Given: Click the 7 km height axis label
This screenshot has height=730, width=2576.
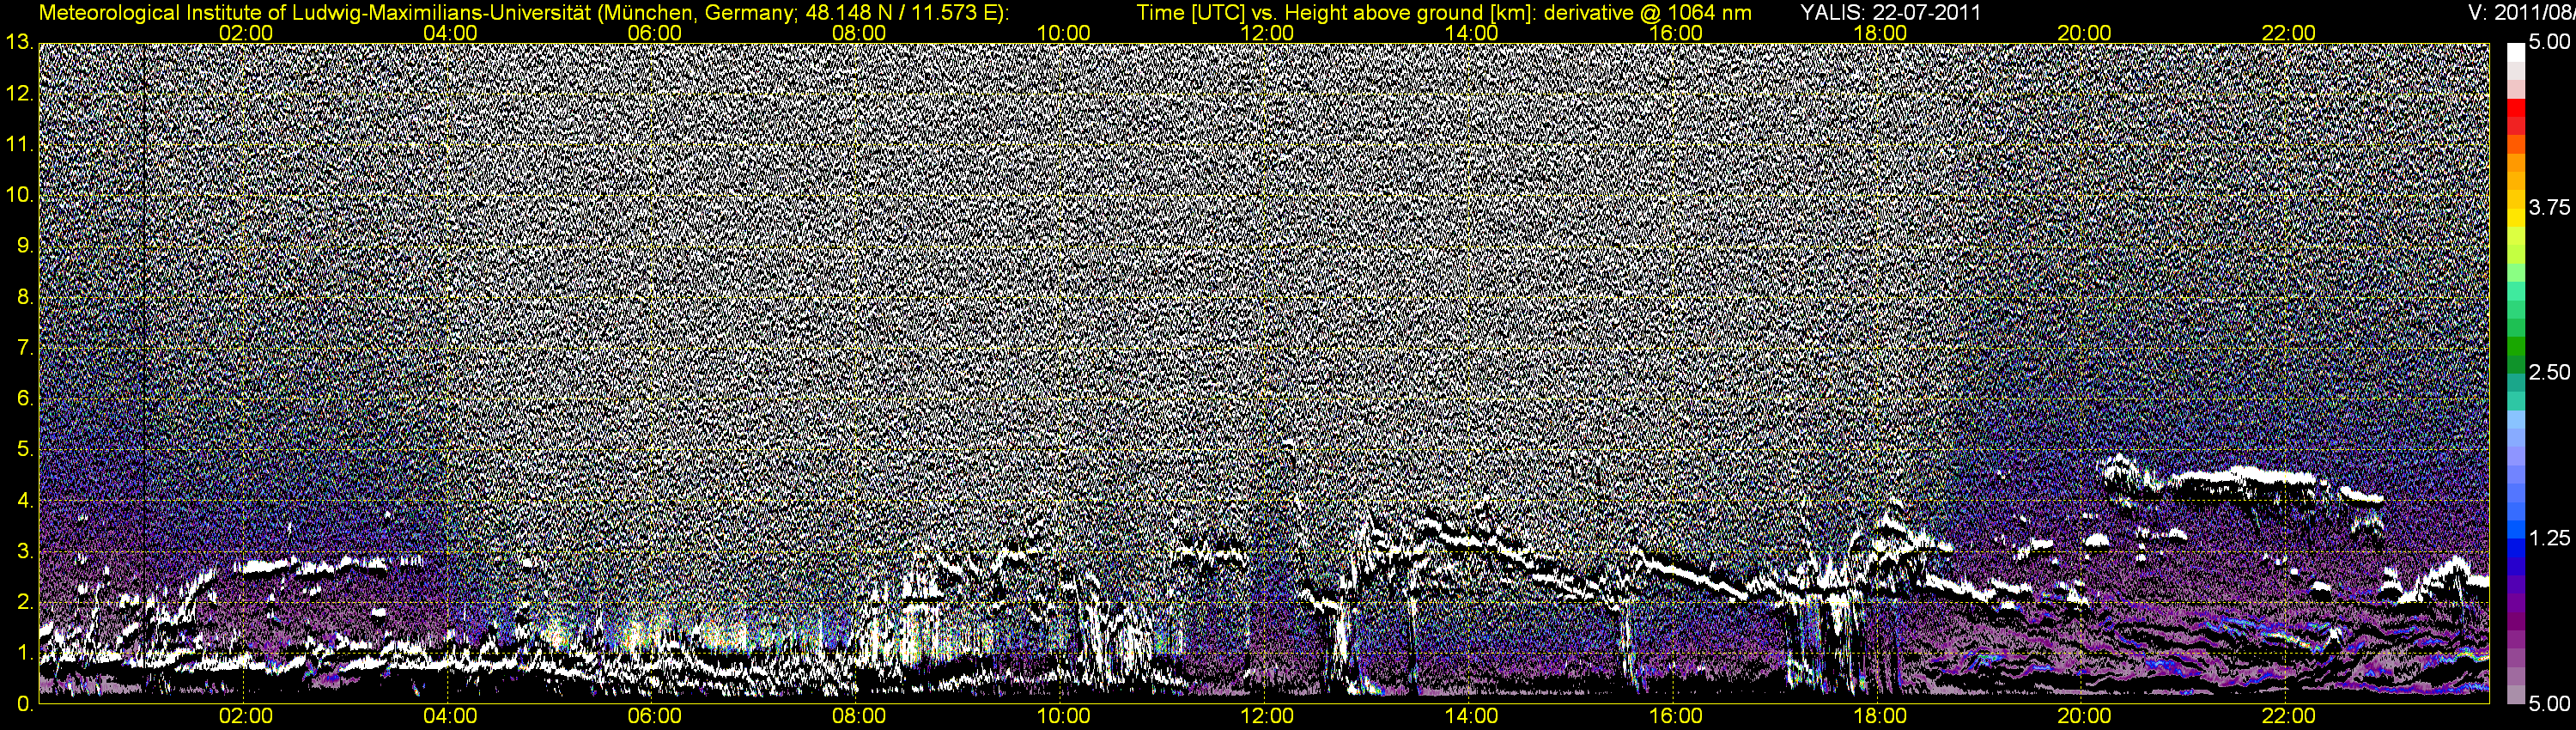Looking at the screenshot, I should 24,348.
